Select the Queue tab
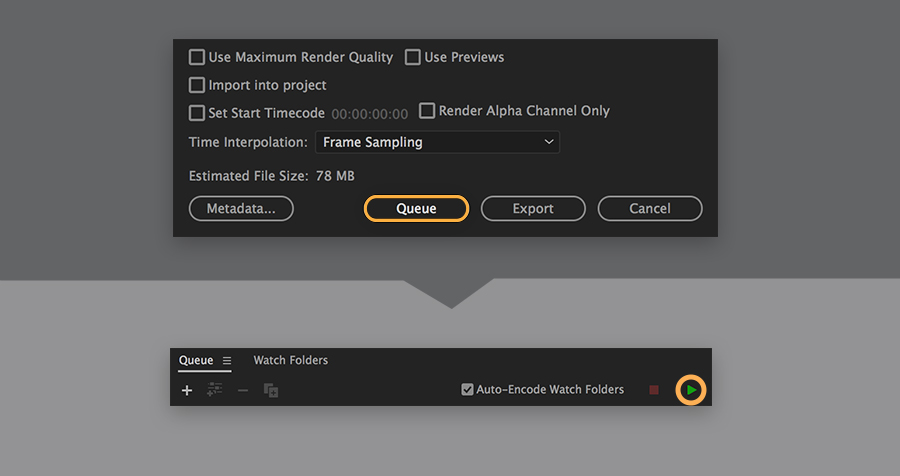 [196, 361]
